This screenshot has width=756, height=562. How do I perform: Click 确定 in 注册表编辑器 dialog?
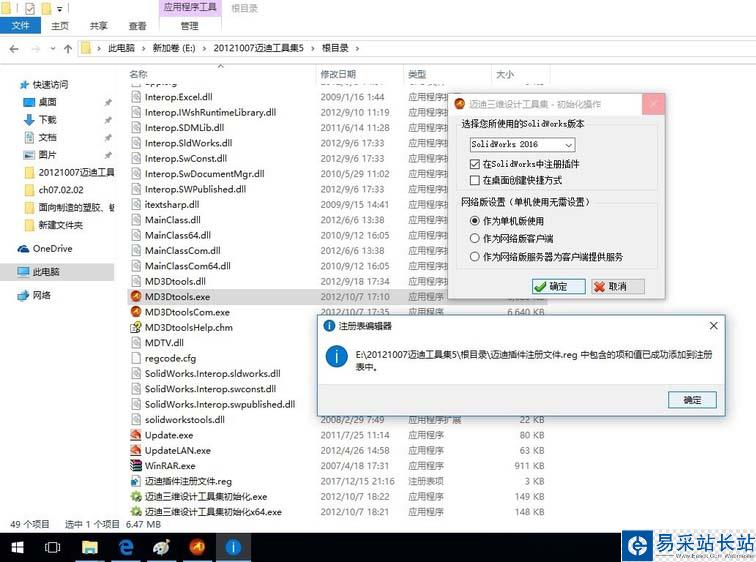pyautogui.click(x=692, y=400)
